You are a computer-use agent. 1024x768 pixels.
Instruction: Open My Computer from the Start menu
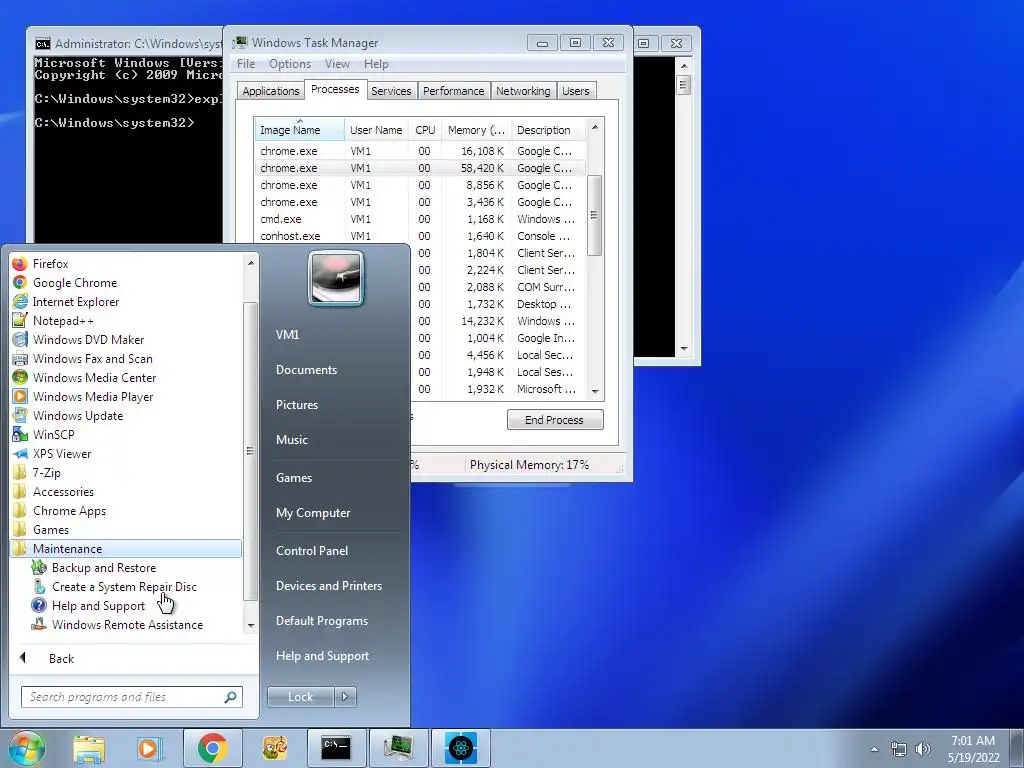313,513
